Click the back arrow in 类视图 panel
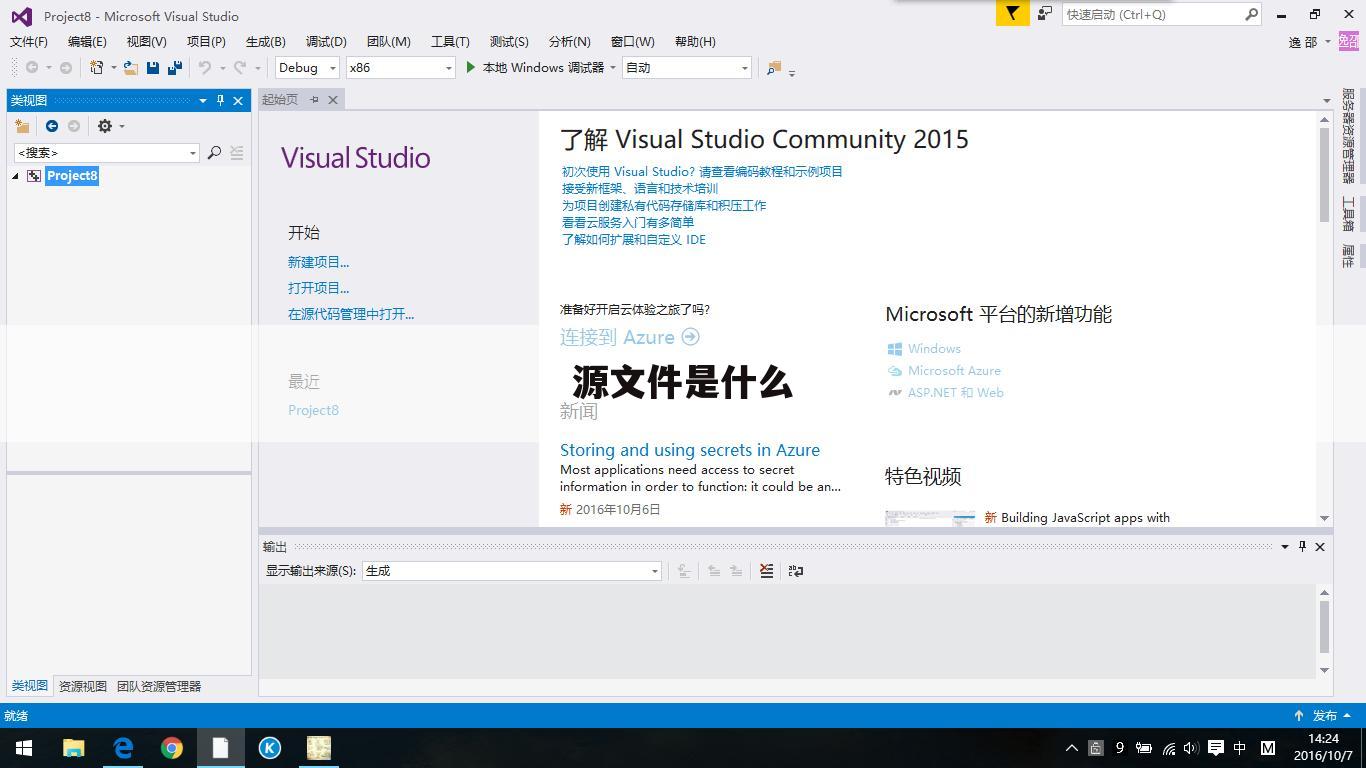This screenshot has height=768, width=1366. point(52,126)
